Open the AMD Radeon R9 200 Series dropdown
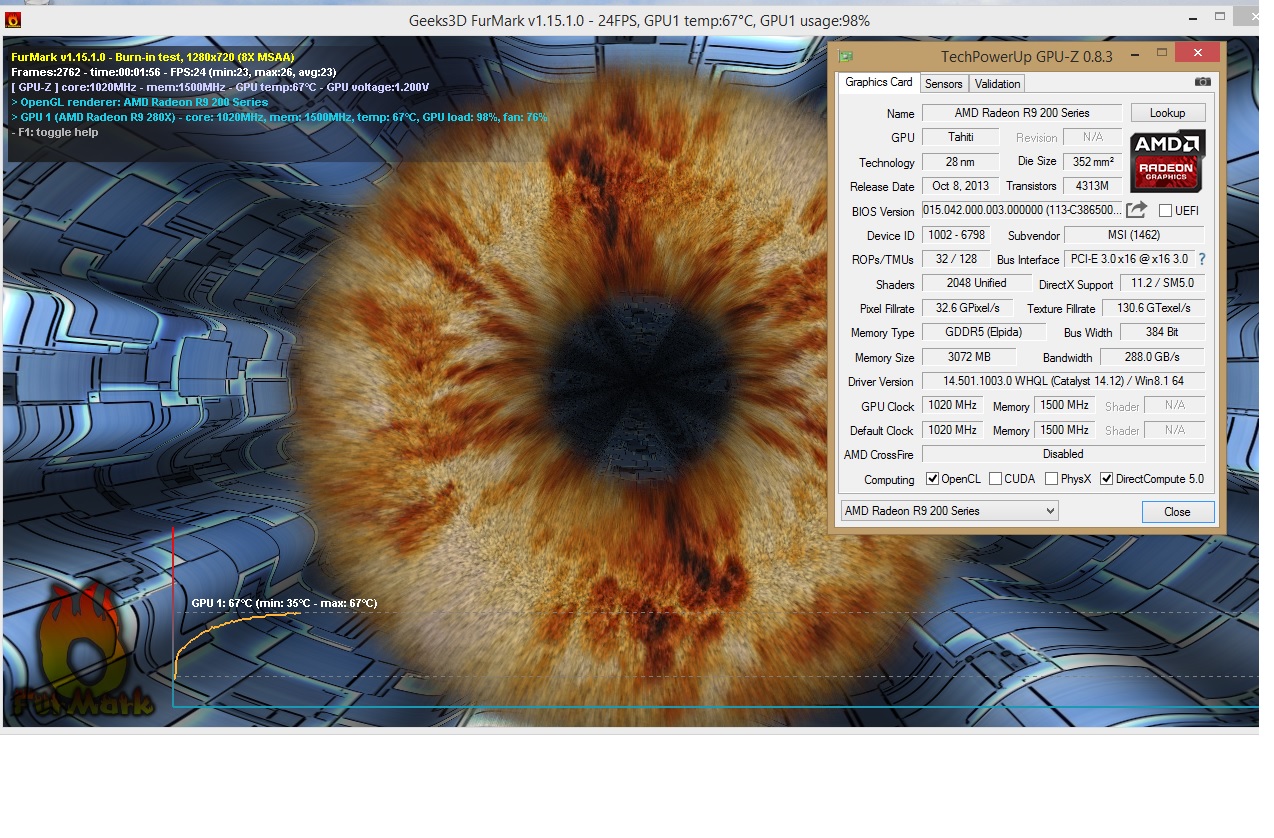1274x838 pixels. click(949, 511)
